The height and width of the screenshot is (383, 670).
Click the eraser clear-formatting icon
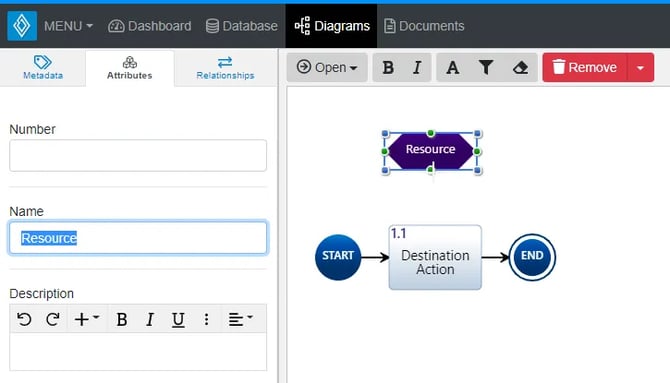coord(520,68)
